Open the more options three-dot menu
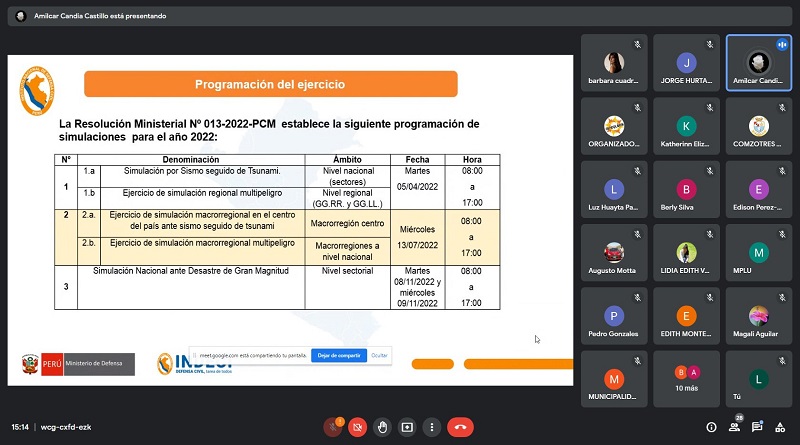This screenshot has width=800, height=445. [432, 427]
